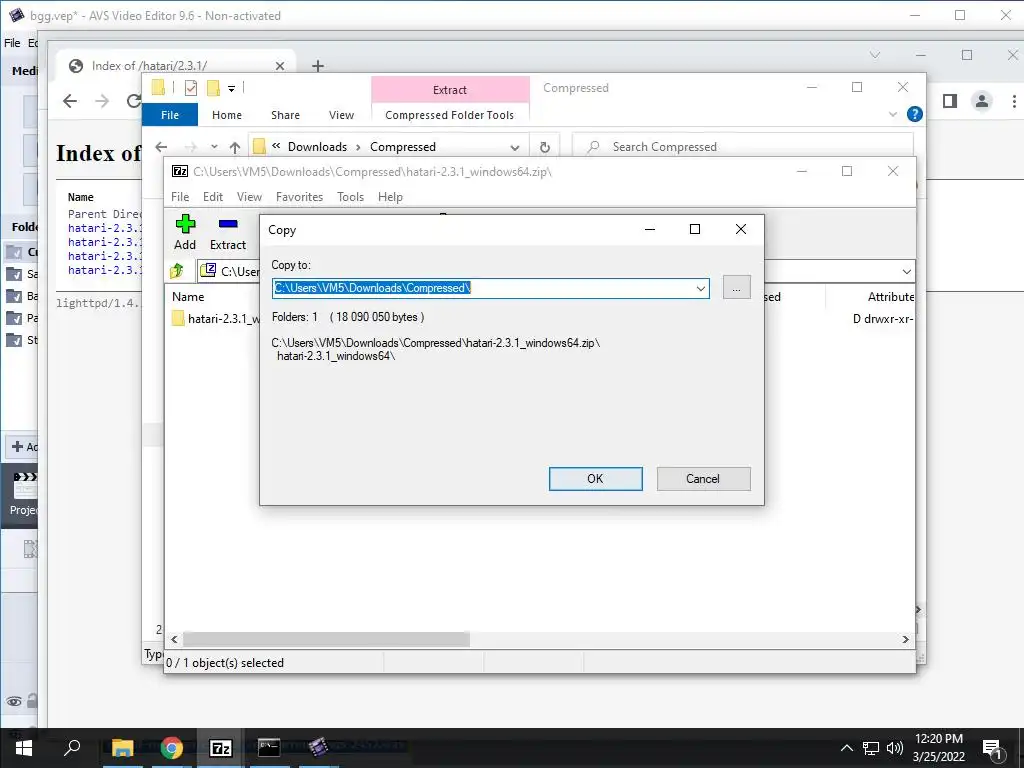The height and width of the screenshot is (768, 1024).
Task: Open the Customize Quick Access Toolbar dropdown in Explorer
Action: (231, 88)
